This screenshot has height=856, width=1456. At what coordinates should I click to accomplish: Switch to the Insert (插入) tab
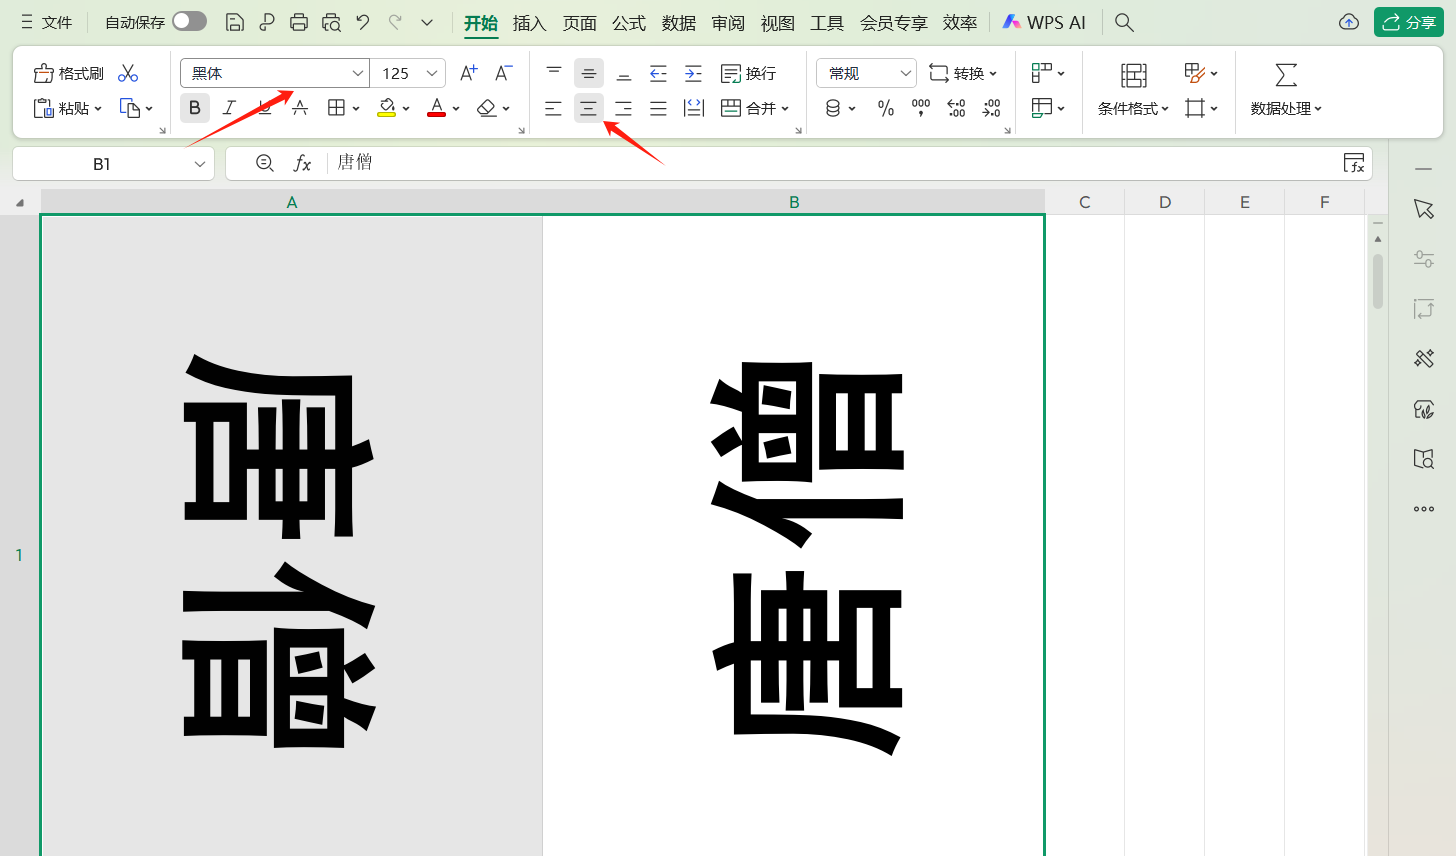529,23
